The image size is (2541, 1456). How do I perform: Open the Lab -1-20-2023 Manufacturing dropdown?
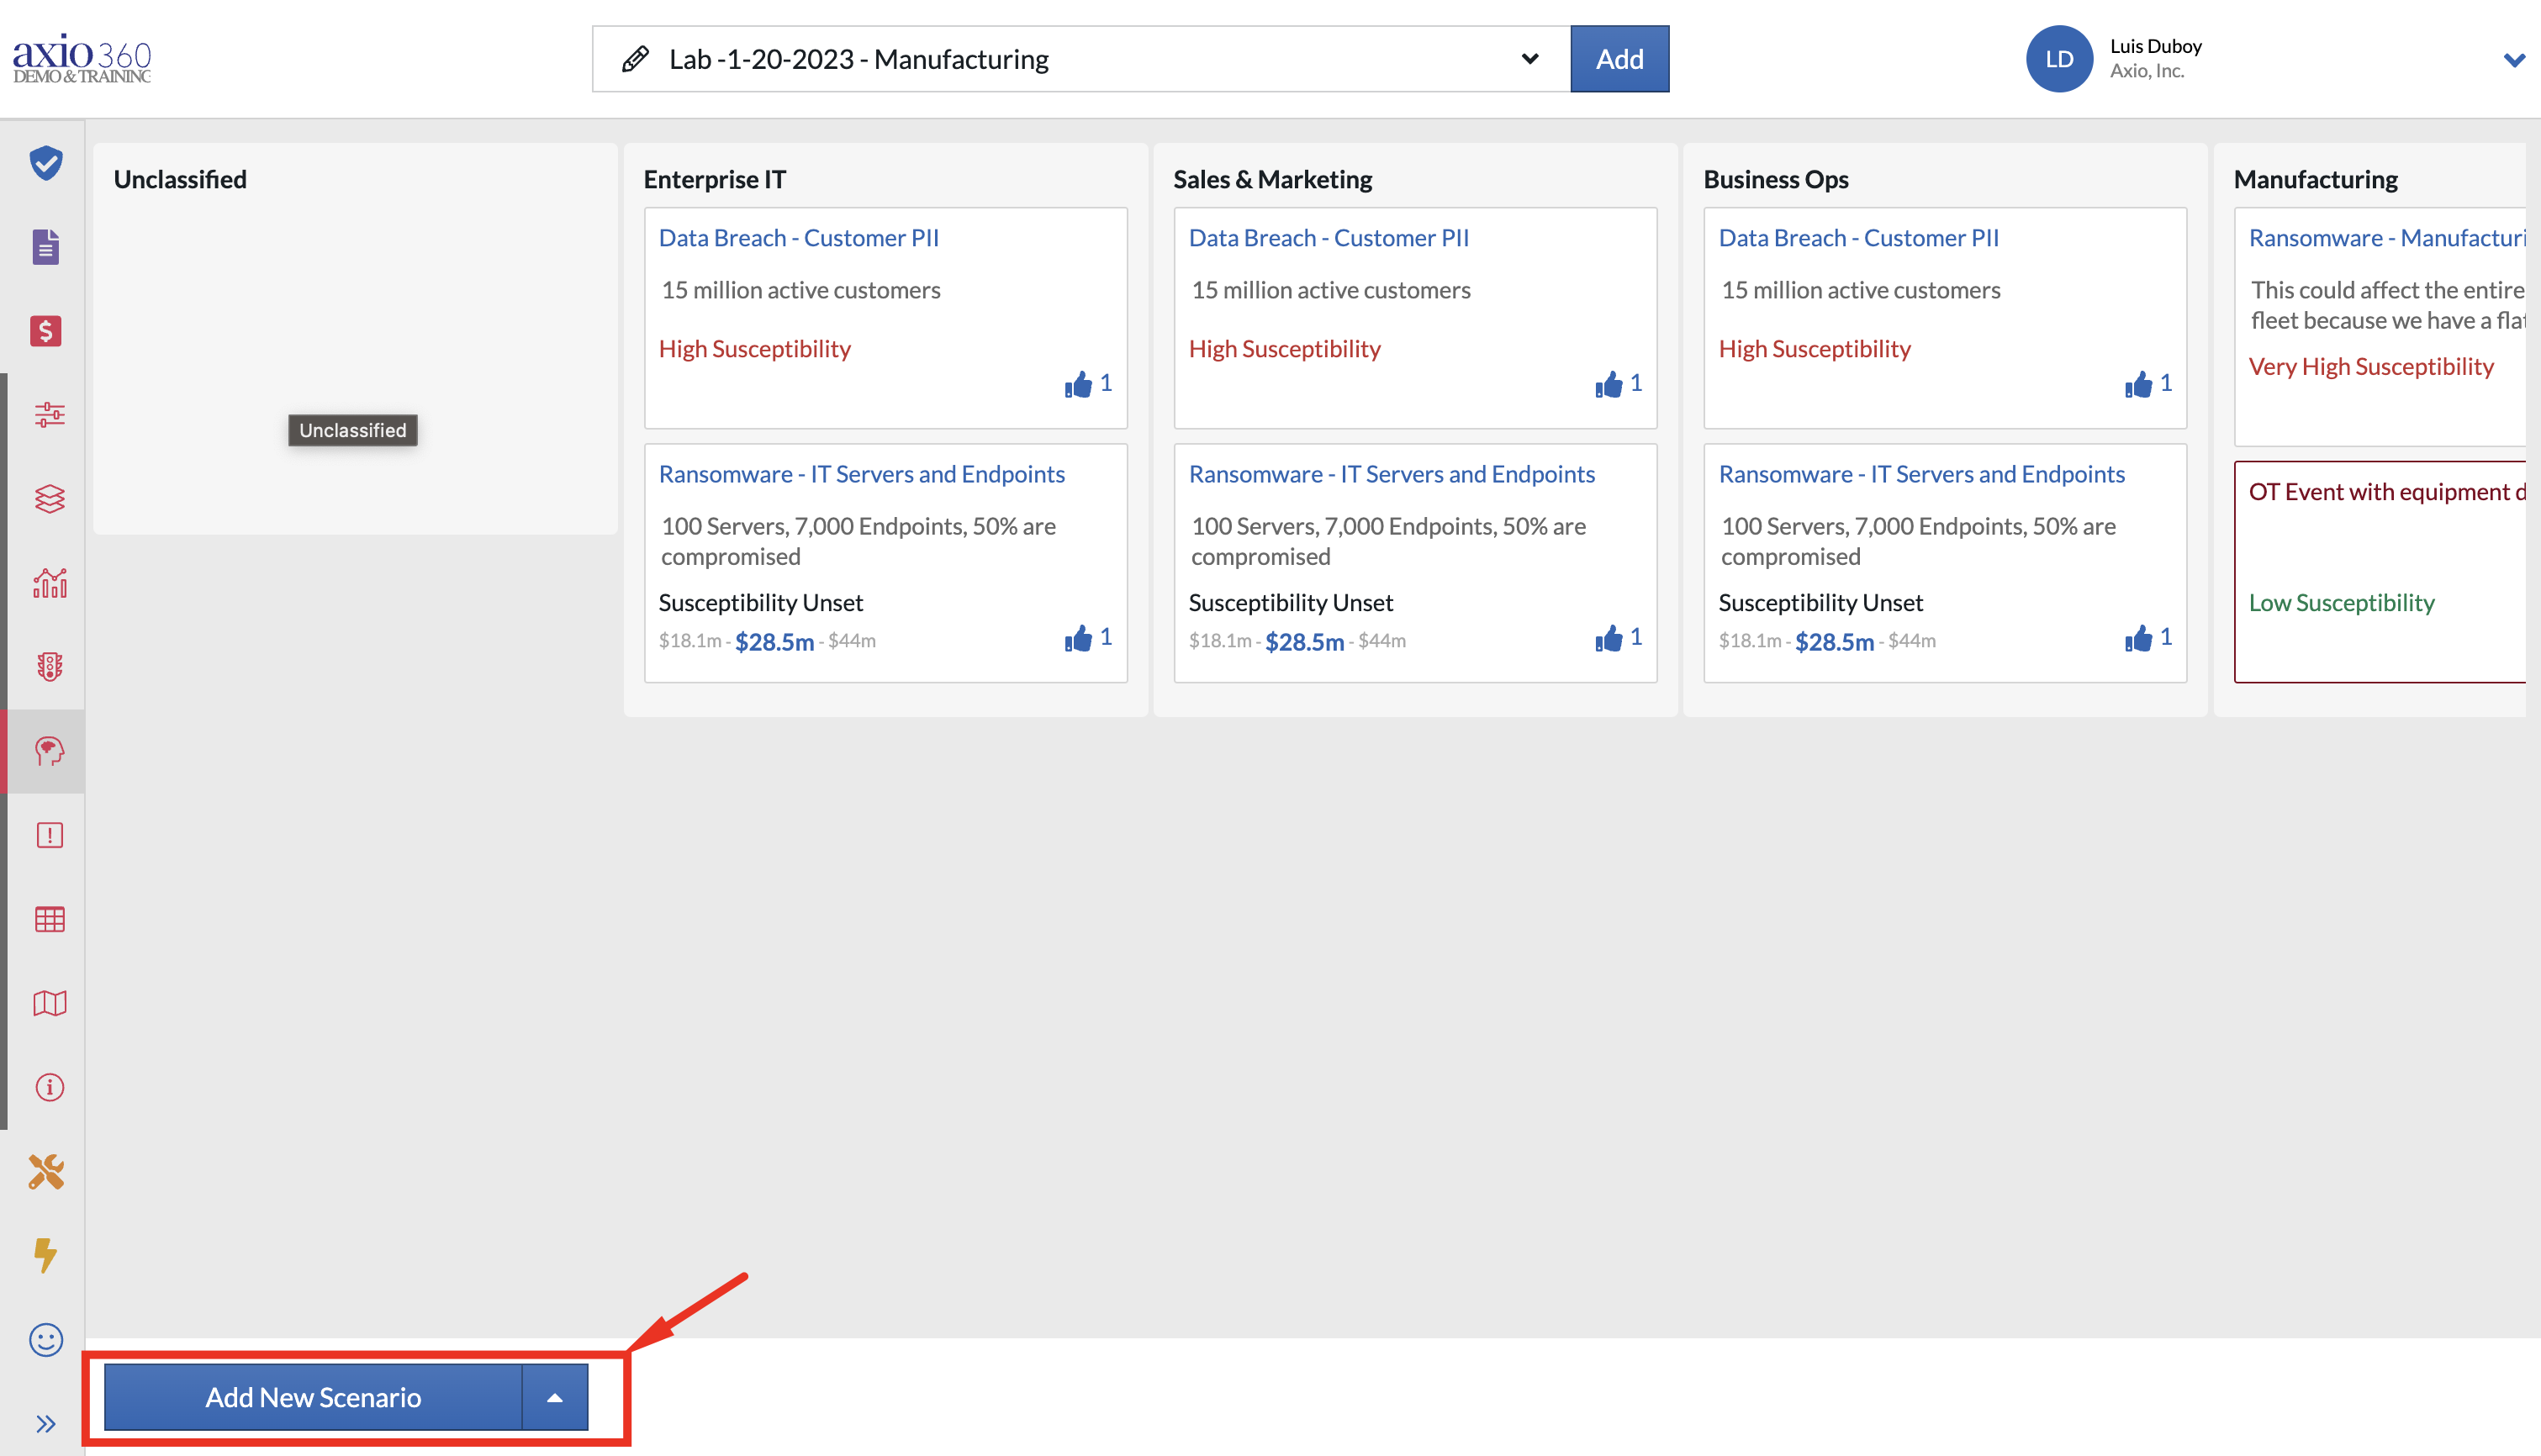point(1529,59)
